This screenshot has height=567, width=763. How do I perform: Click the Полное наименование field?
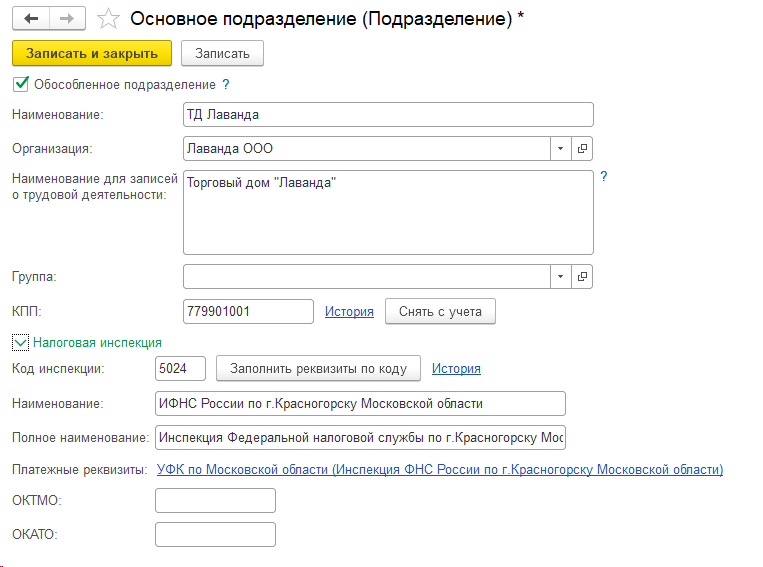tap(360, 438)
